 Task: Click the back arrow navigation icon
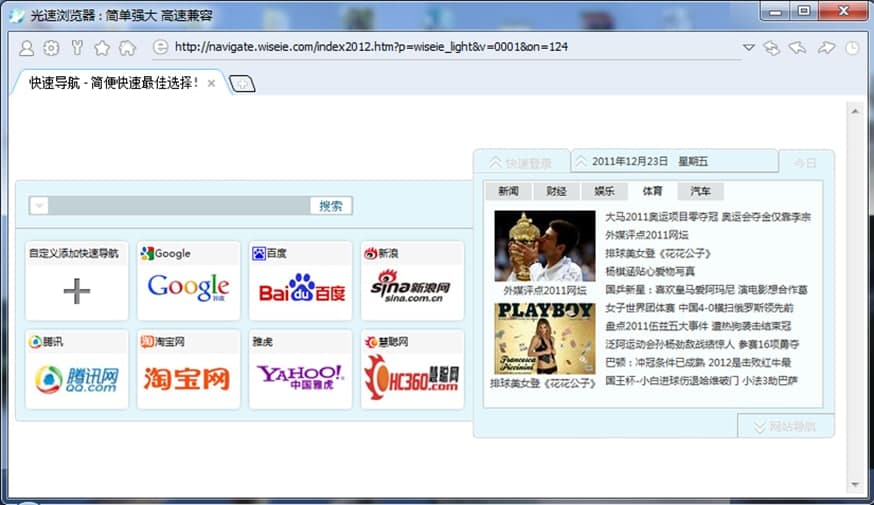(x=798, y=48)
